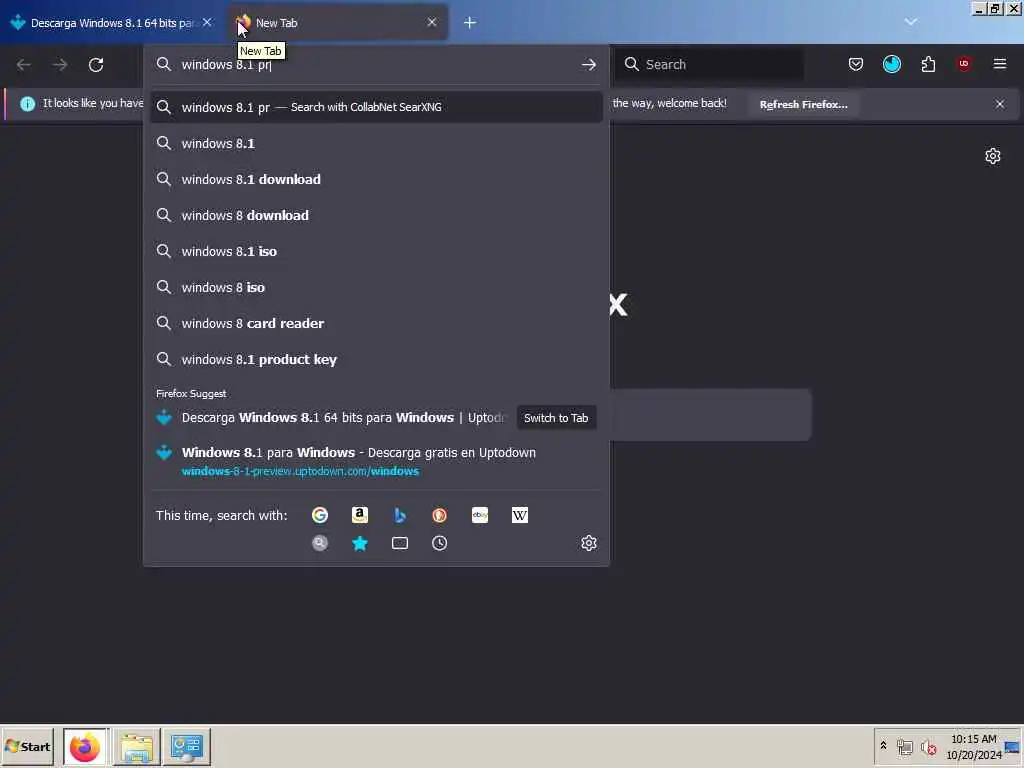Go back with the back arrow
The width and height of the screenshot is (1024, 768).
[x=24, y=65]
